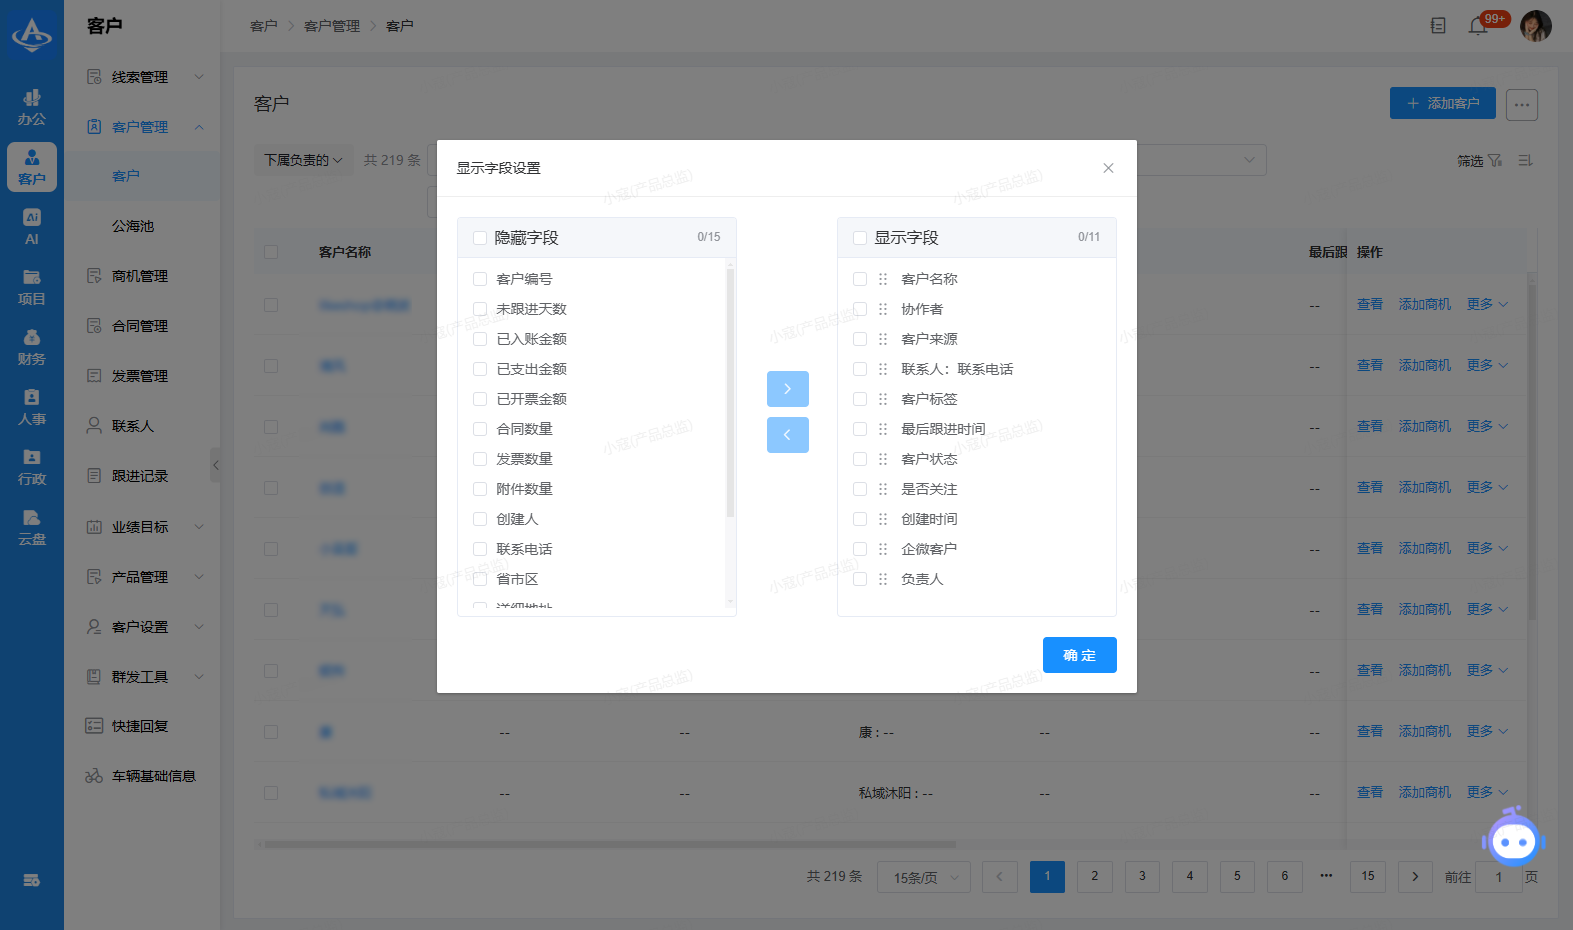
Task: Click the 确定 confirm button
Action: coord(1079,655)
